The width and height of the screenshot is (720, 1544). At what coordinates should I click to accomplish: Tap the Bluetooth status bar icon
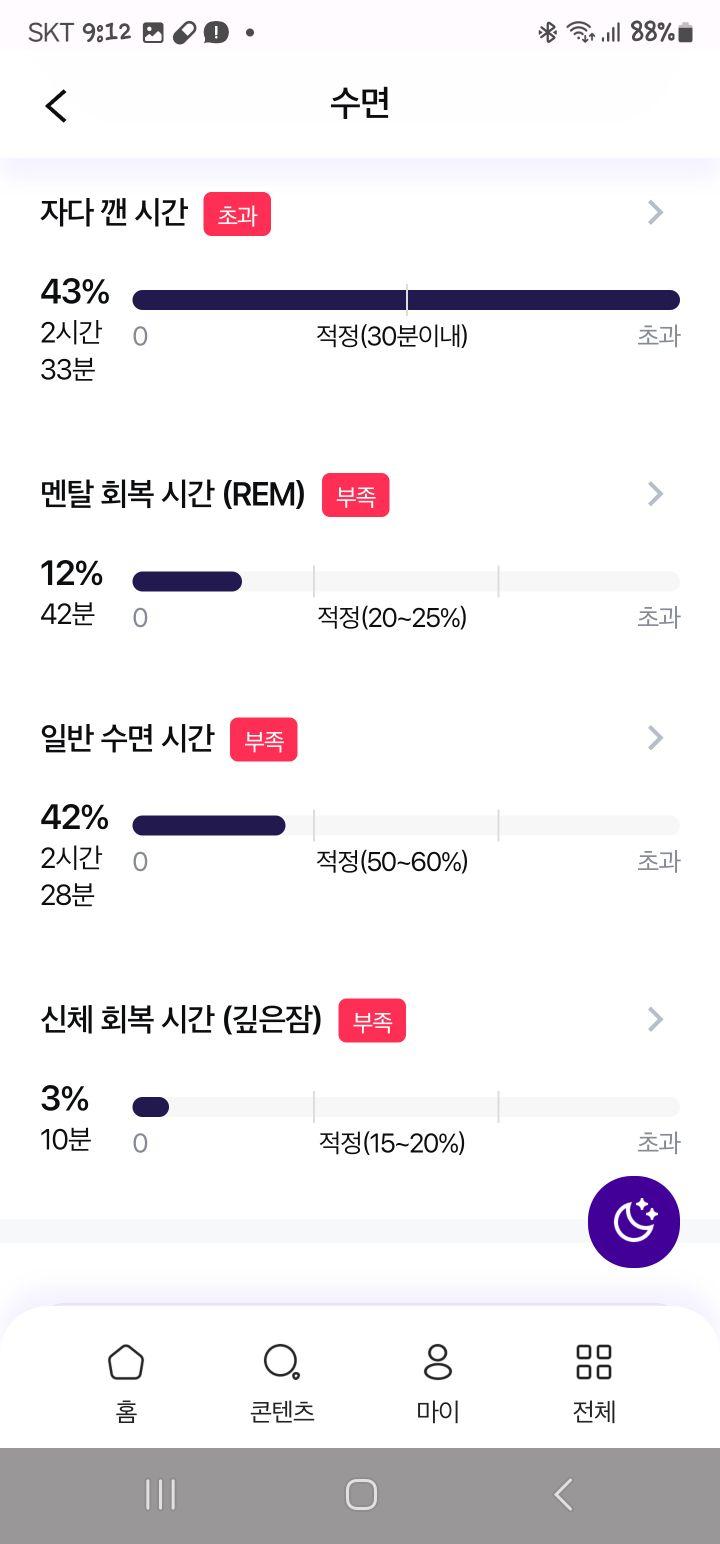[x=547, y=32]
